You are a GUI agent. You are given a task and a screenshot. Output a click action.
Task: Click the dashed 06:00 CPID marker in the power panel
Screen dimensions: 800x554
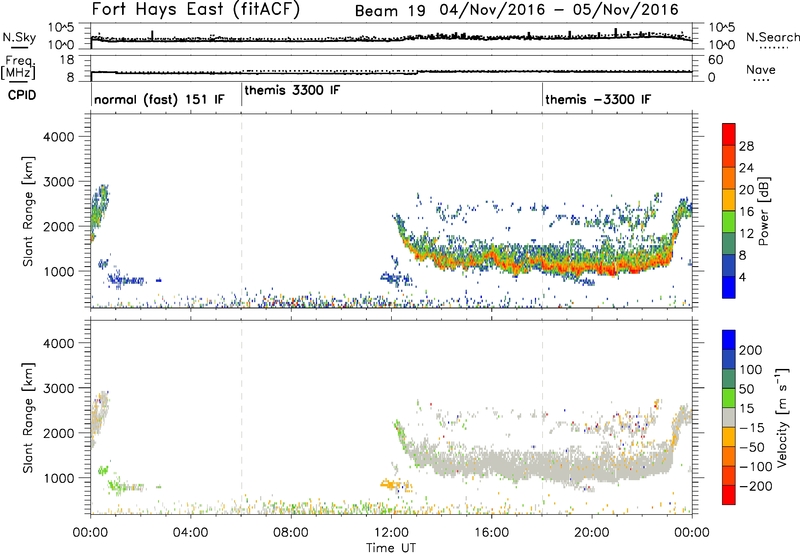click(x=241, y=210)
